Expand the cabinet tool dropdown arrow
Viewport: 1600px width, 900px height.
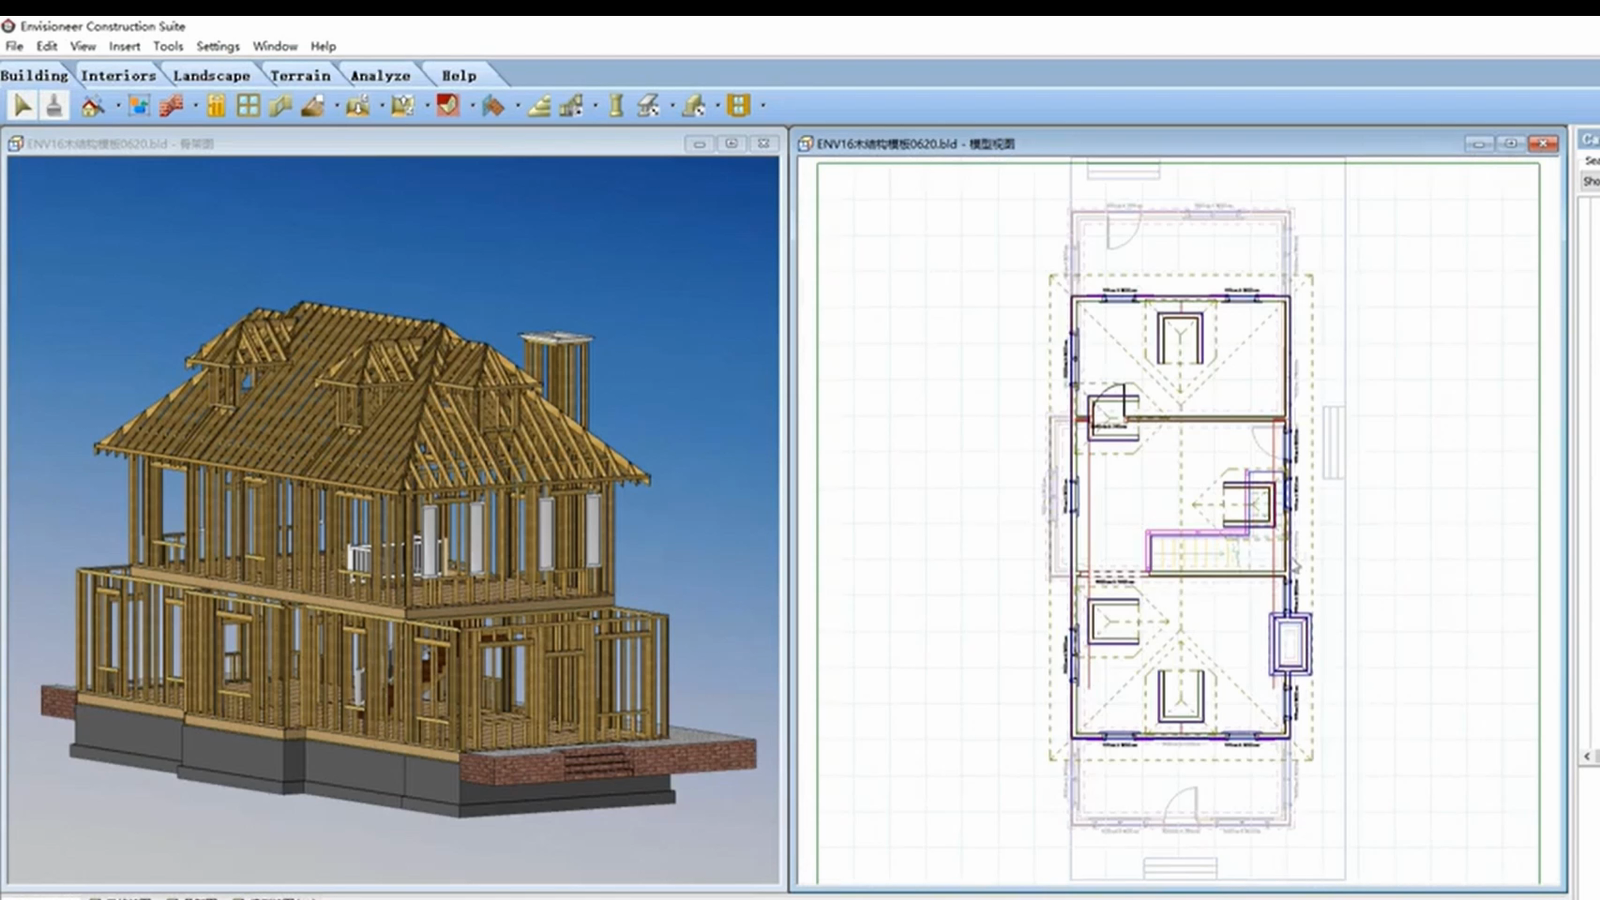pos(763,105)
